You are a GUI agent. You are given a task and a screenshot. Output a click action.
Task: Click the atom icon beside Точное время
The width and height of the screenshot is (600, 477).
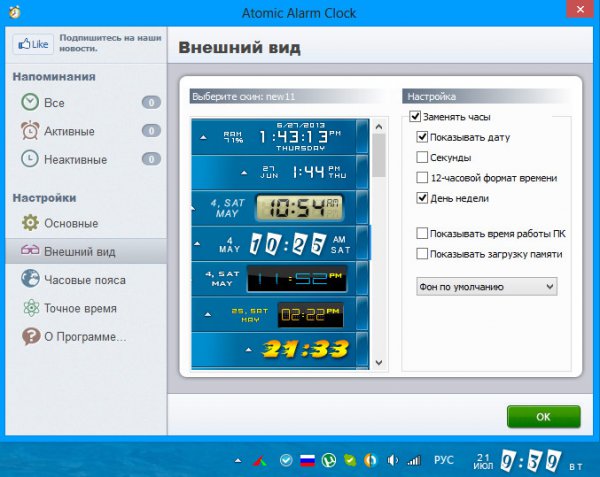(31, 308)
